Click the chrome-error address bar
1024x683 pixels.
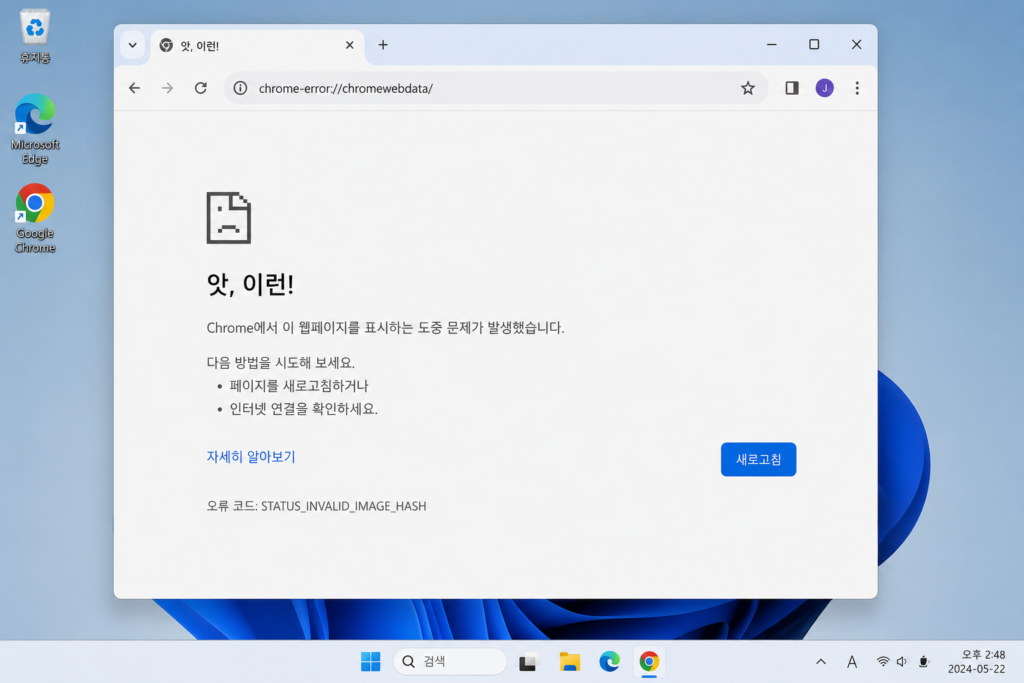pos(495,88)
